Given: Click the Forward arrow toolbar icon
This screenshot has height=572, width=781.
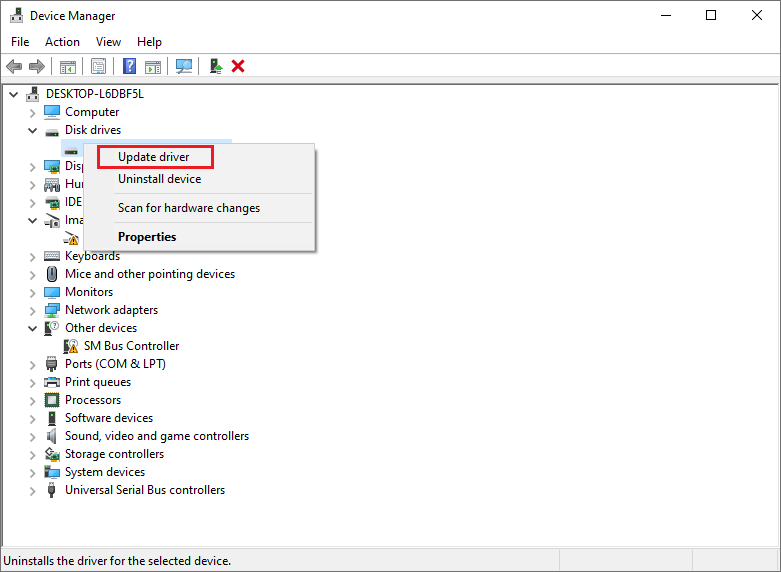Looking at the screenshot, I should coord(37,66).
